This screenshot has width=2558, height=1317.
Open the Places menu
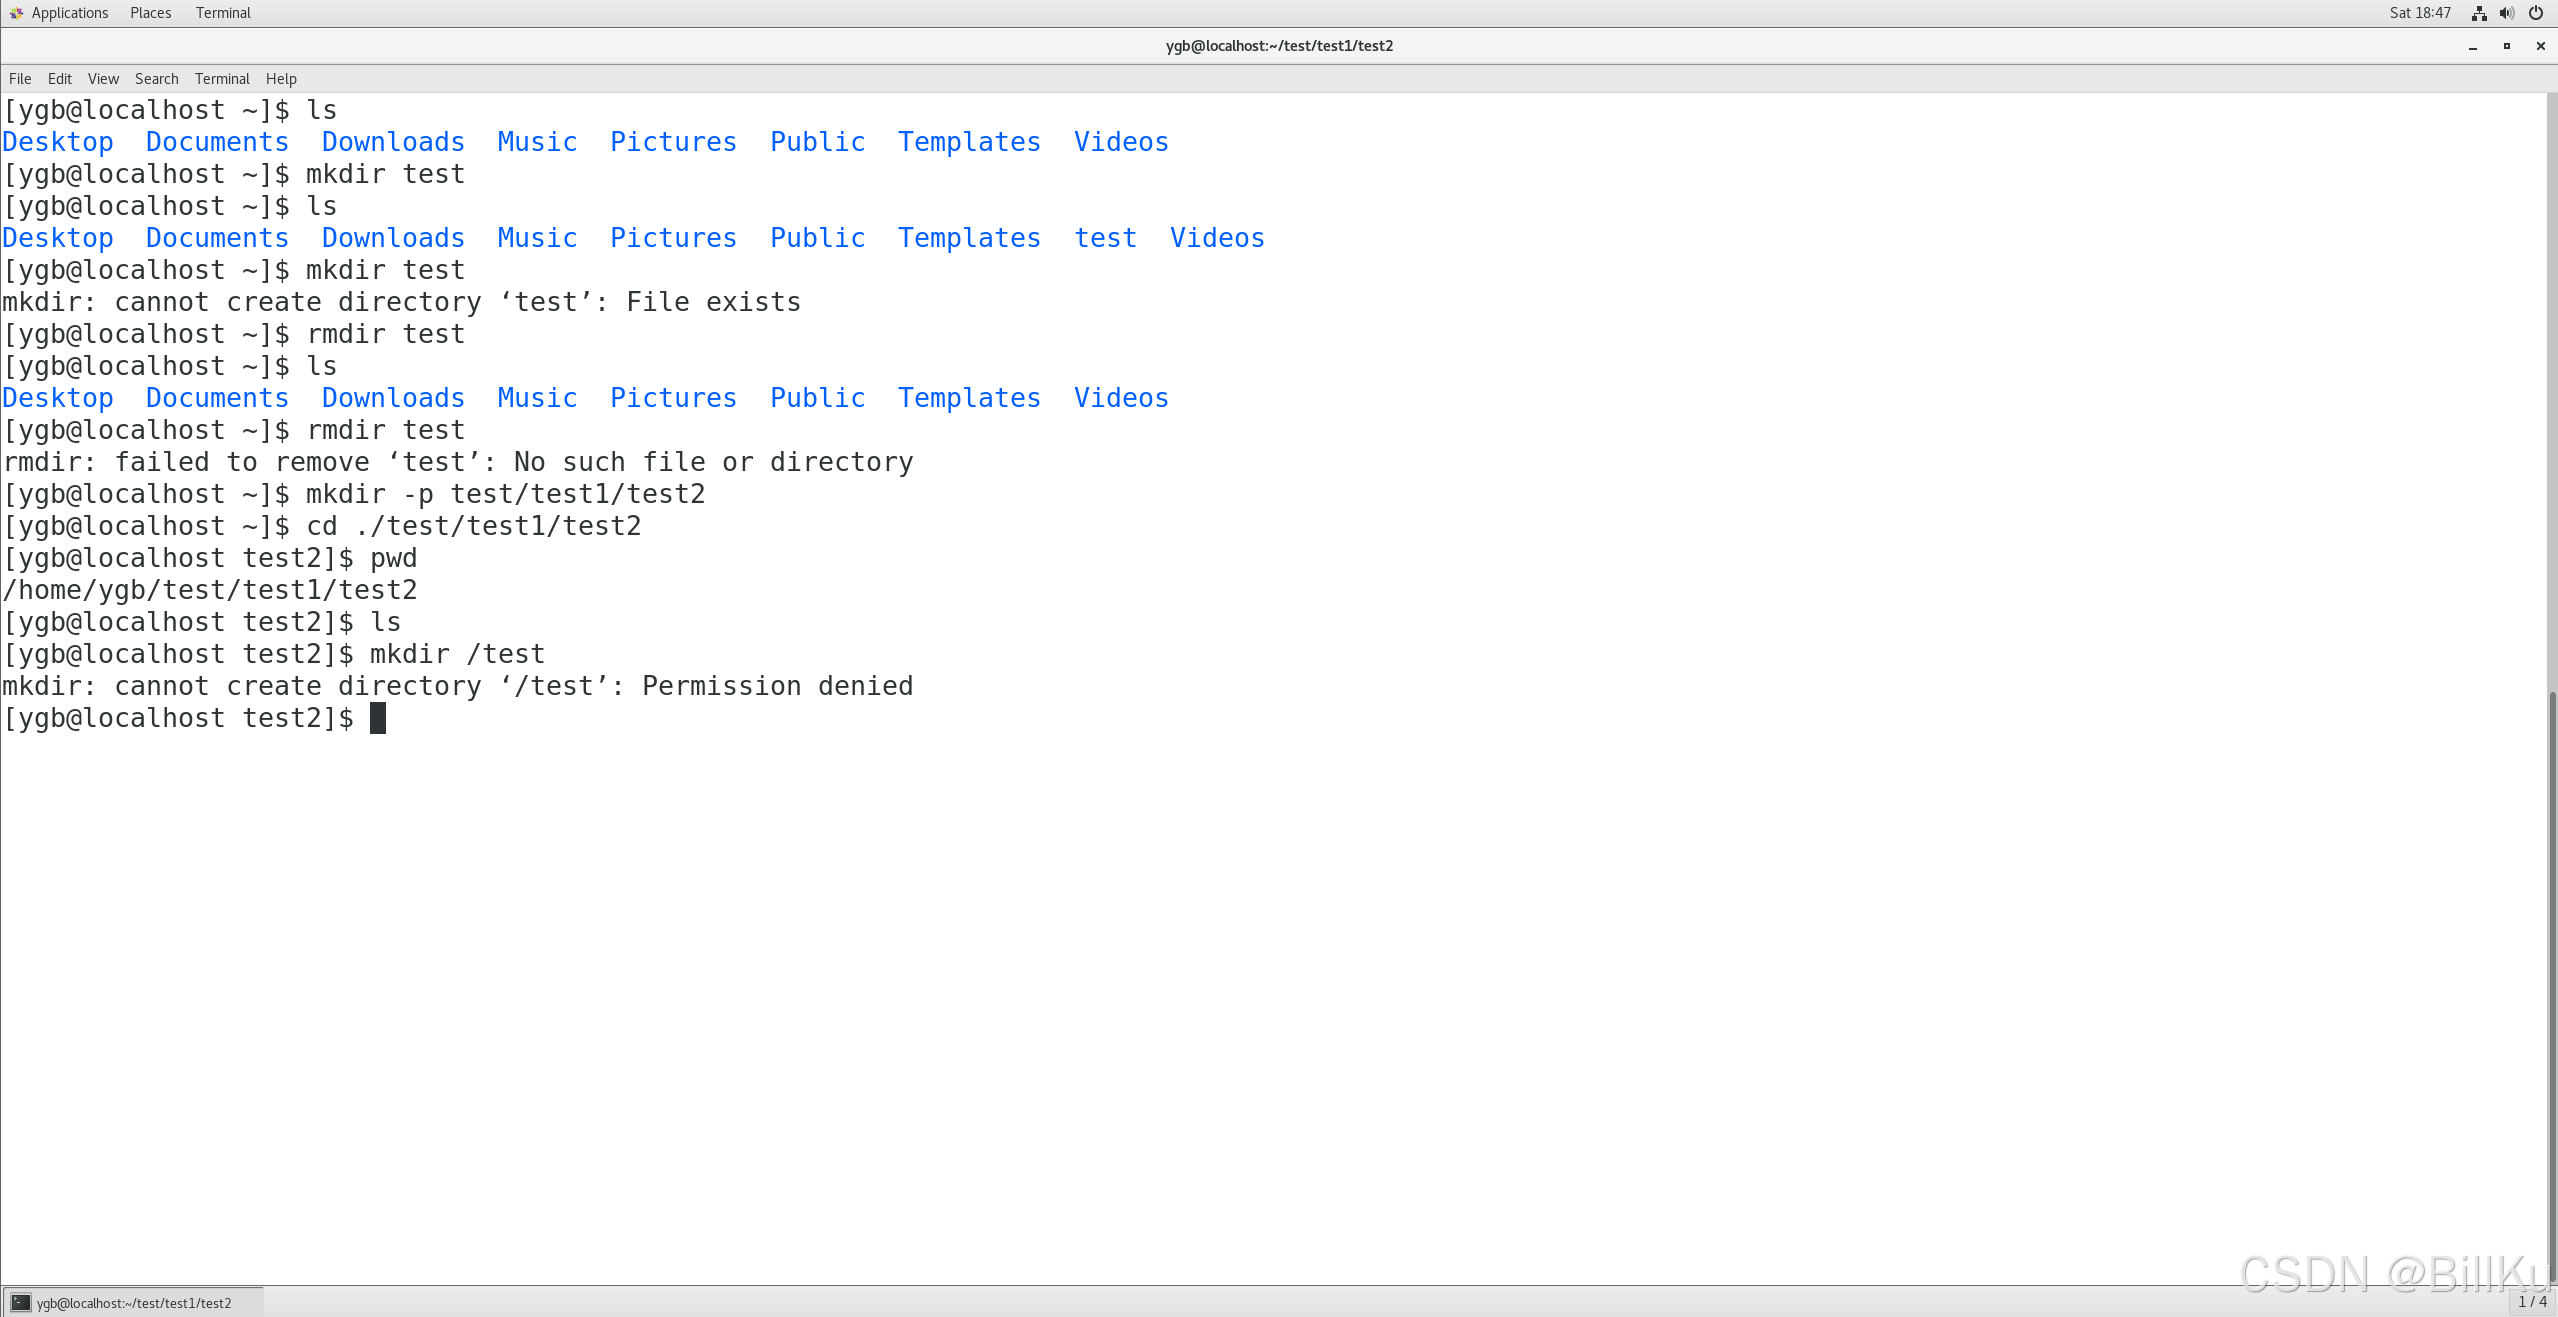tap(150, 13)
